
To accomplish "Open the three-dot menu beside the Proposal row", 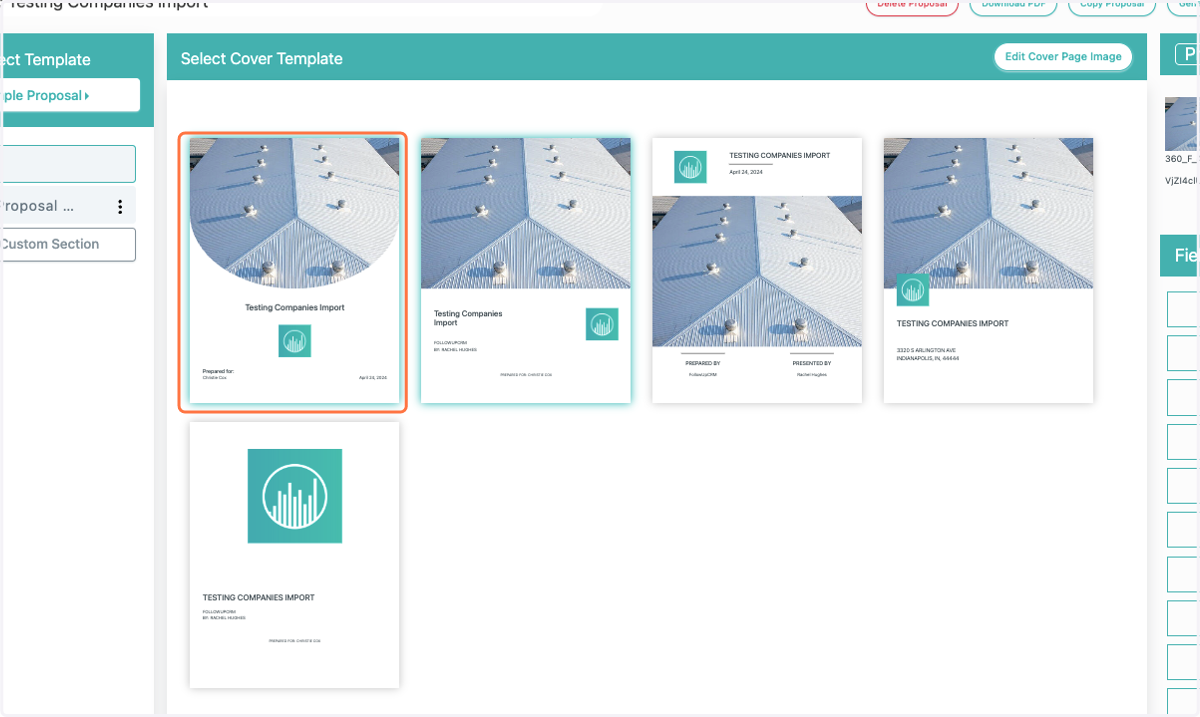I will coord(120,207).
